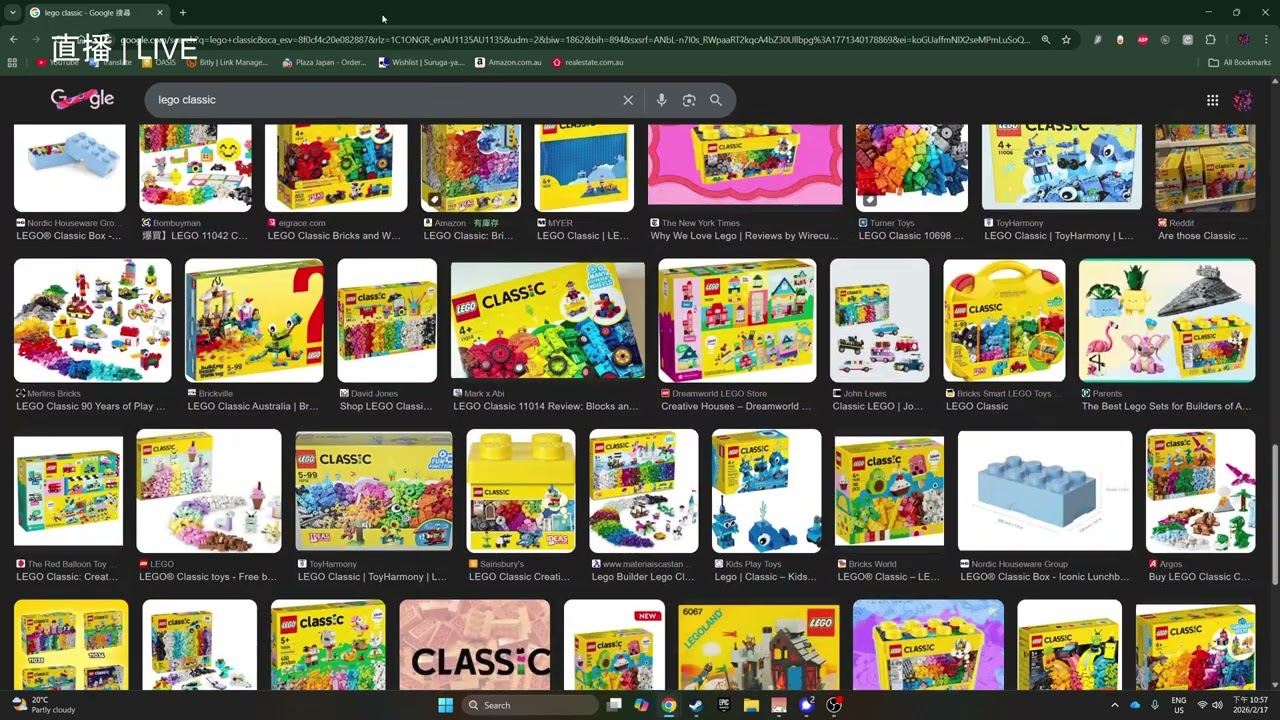1280x720 pixels.
Task: Submit search with the magnifier icon
Action: 716,100
